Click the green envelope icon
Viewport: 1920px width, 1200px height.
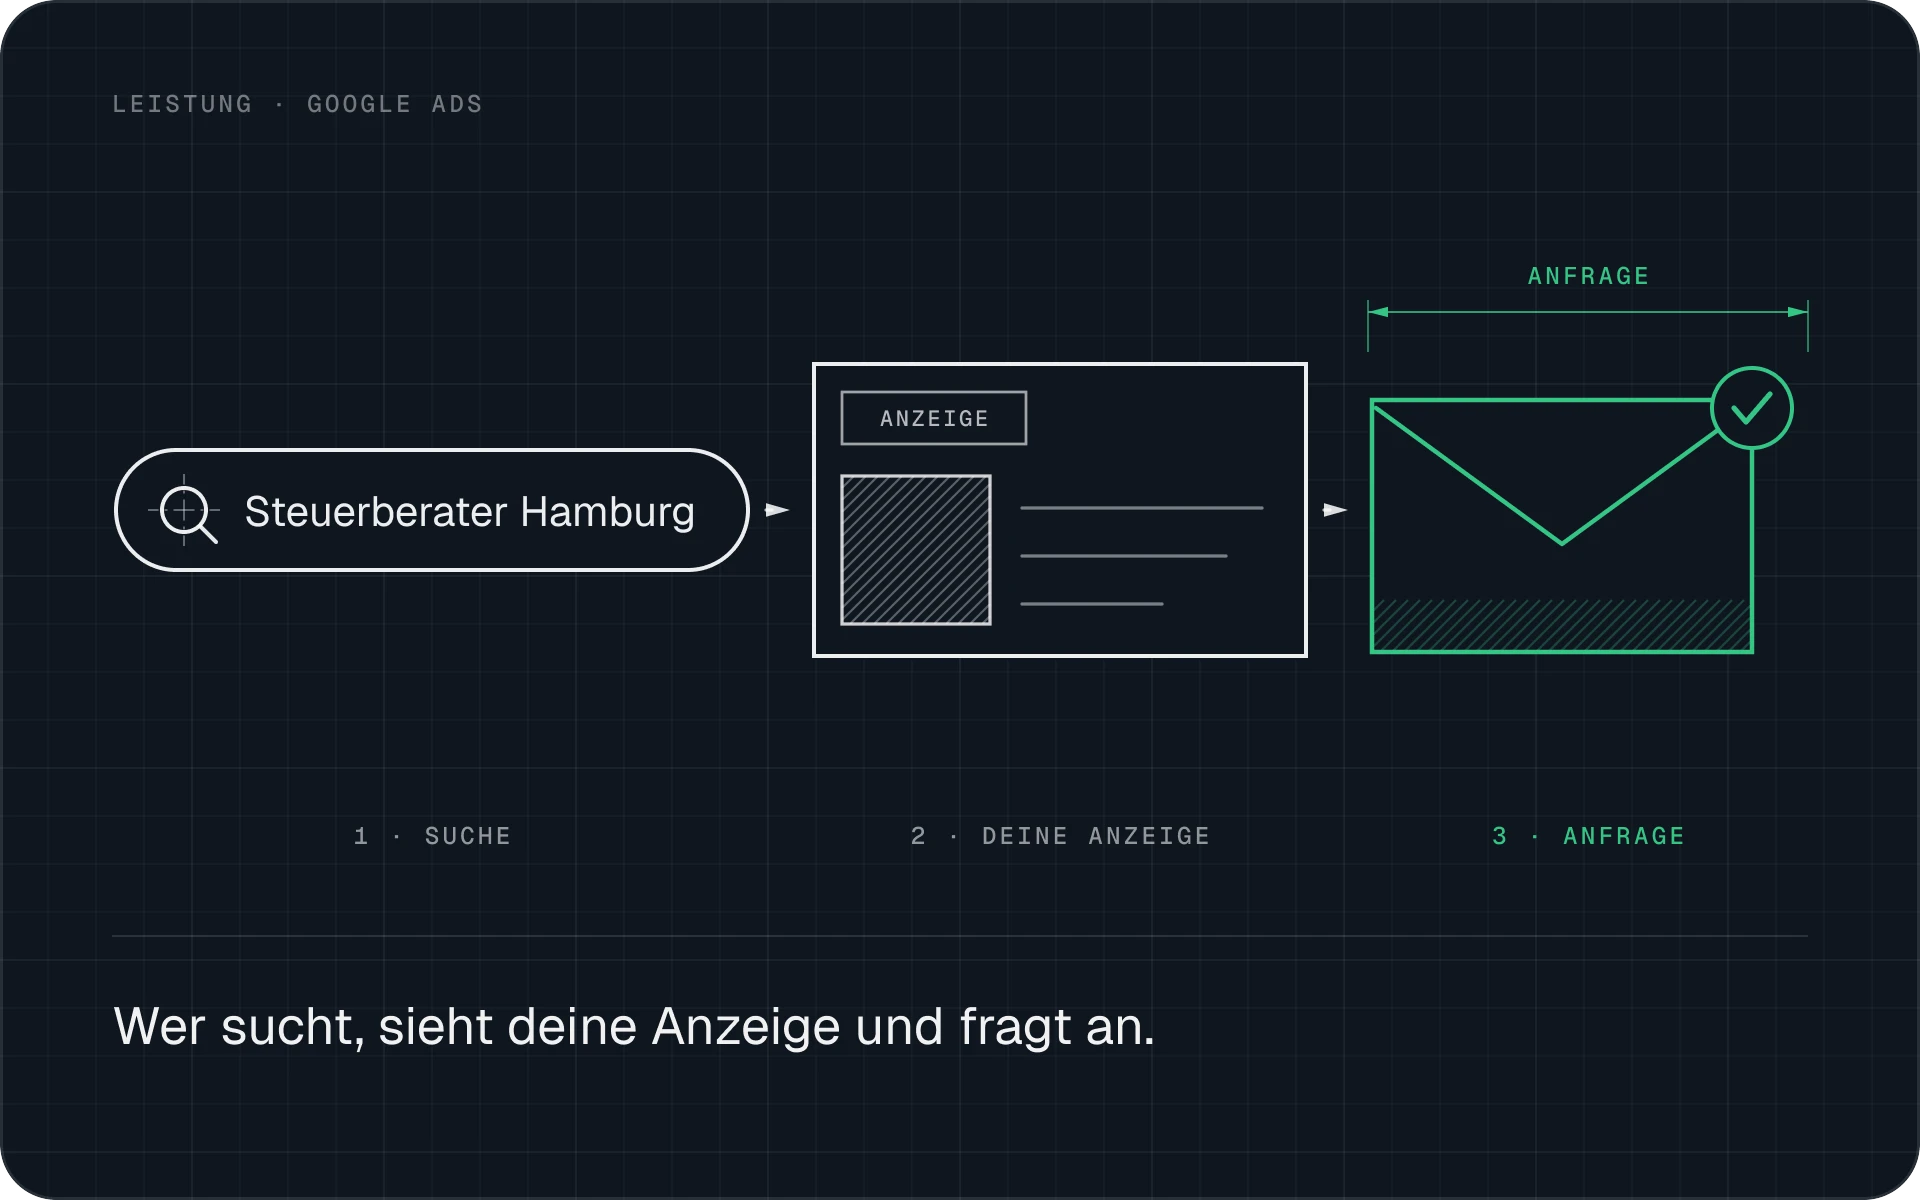pyautogui.click(x=1561, y=526)
